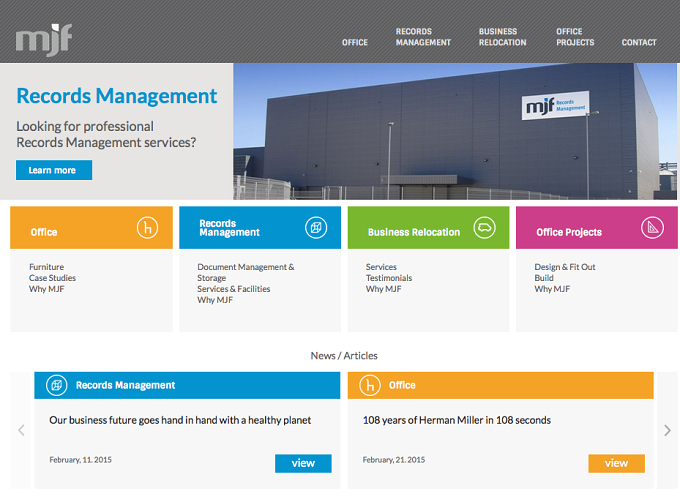View the Herman Miller article

616,463
